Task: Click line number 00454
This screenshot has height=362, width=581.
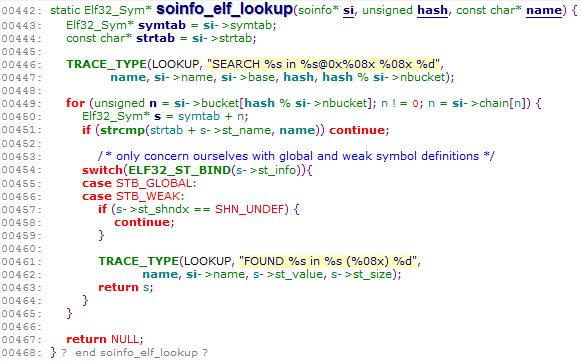Action: coord(21,170)
